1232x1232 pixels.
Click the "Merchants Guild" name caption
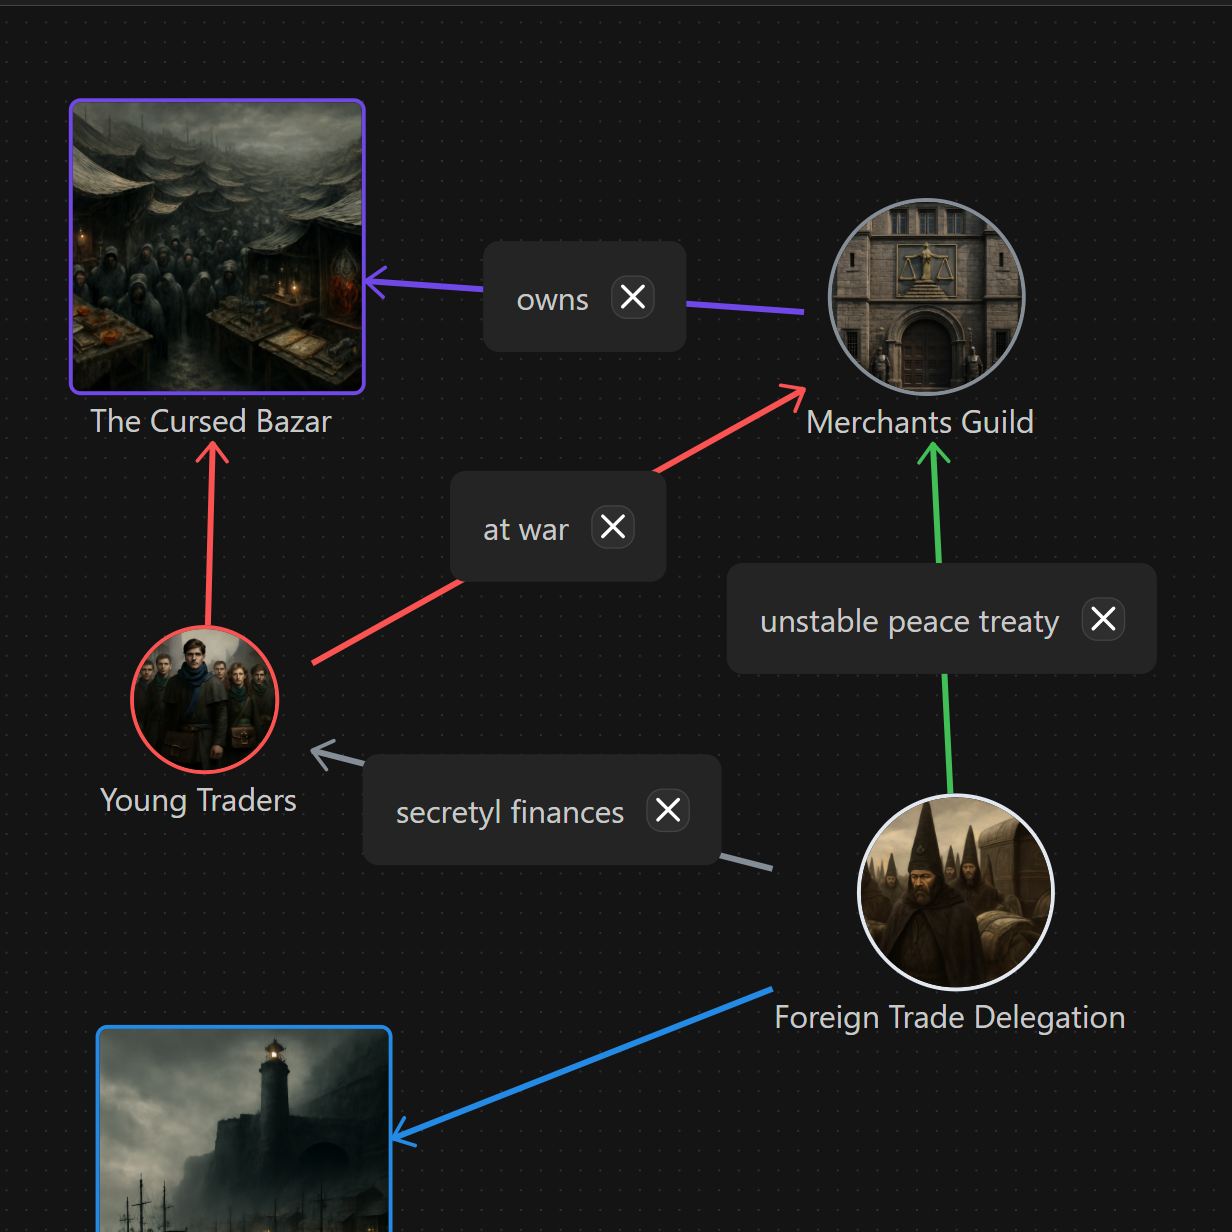point(919,422)
